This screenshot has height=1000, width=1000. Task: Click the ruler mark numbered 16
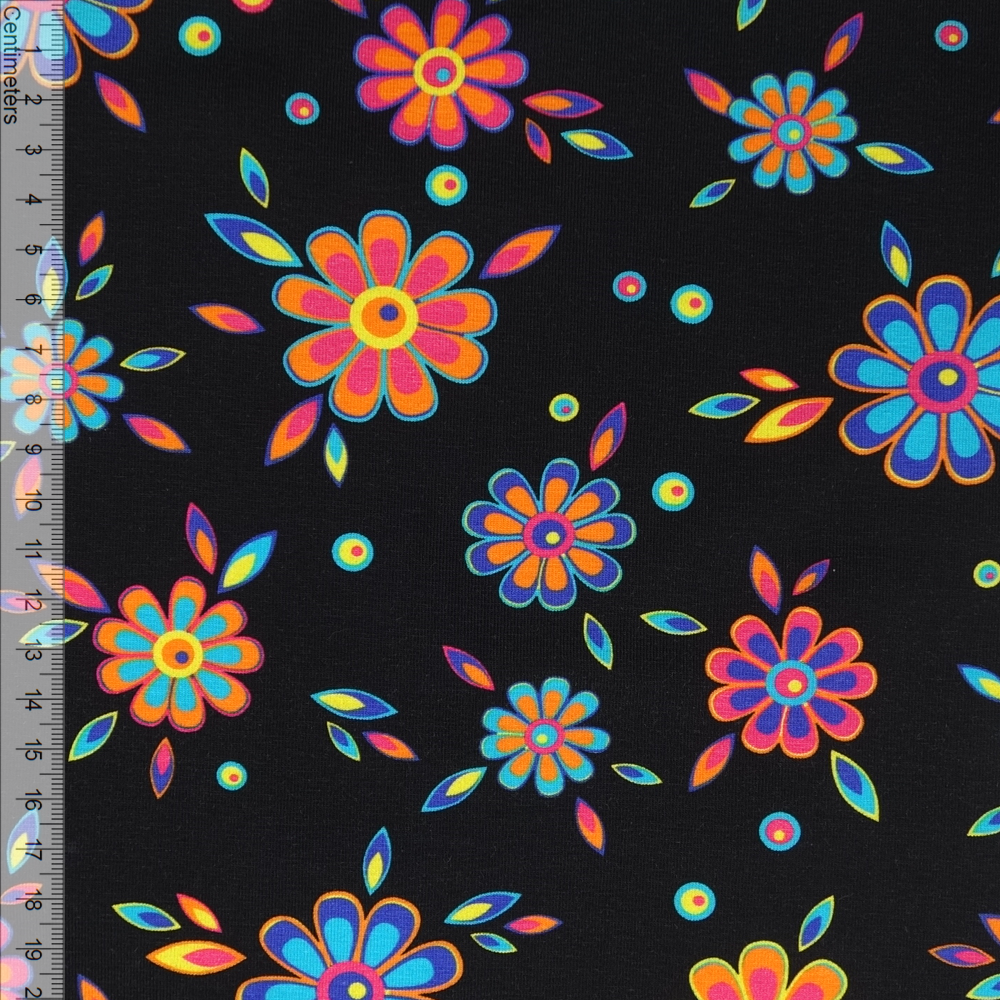pos(32,800)
